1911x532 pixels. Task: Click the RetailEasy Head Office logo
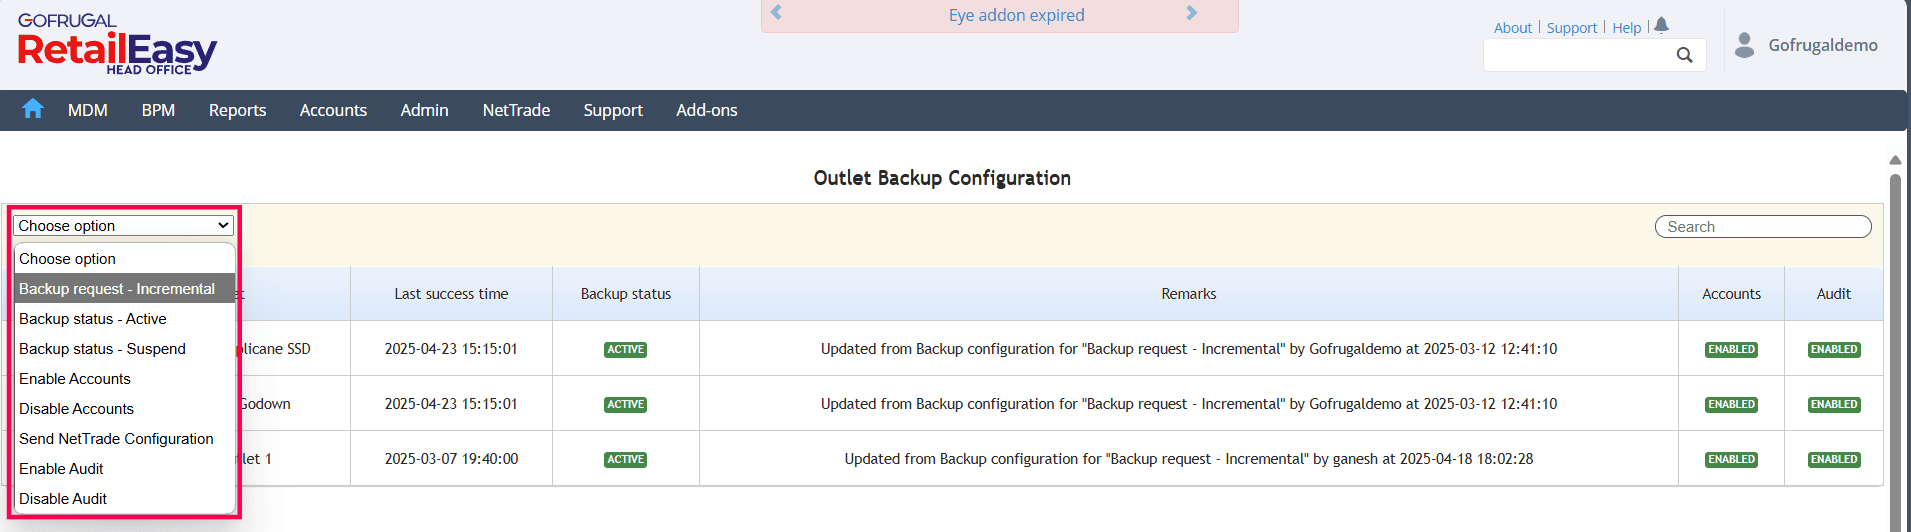[x=117, y=46]
